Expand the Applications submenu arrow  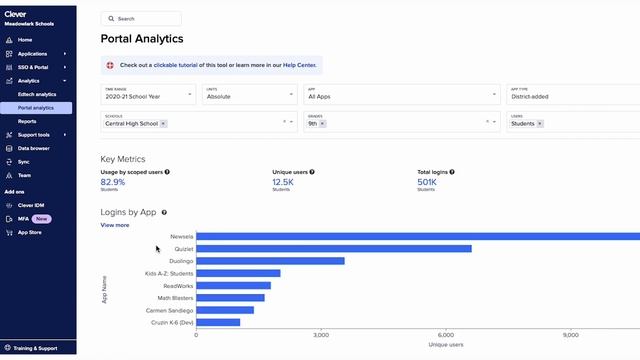[64, 54]
